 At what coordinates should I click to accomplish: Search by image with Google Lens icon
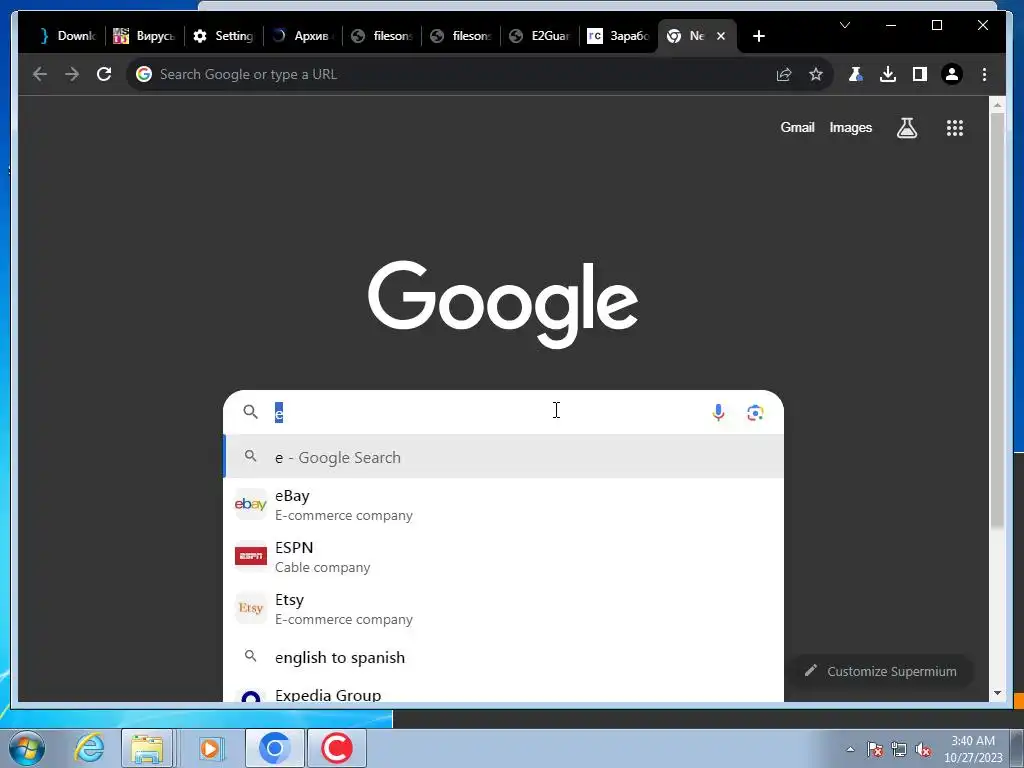point(755,412)
